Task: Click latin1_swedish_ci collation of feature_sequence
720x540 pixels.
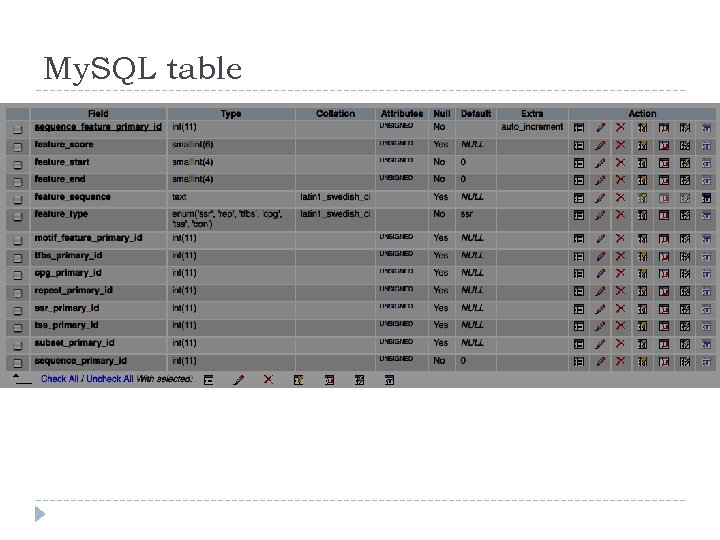Action: coord(335,197)
